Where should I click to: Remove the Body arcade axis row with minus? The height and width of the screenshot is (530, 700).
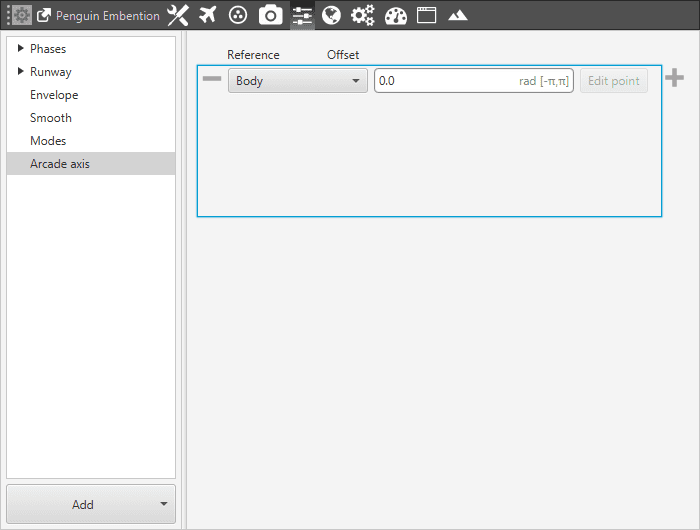[212, 79]
